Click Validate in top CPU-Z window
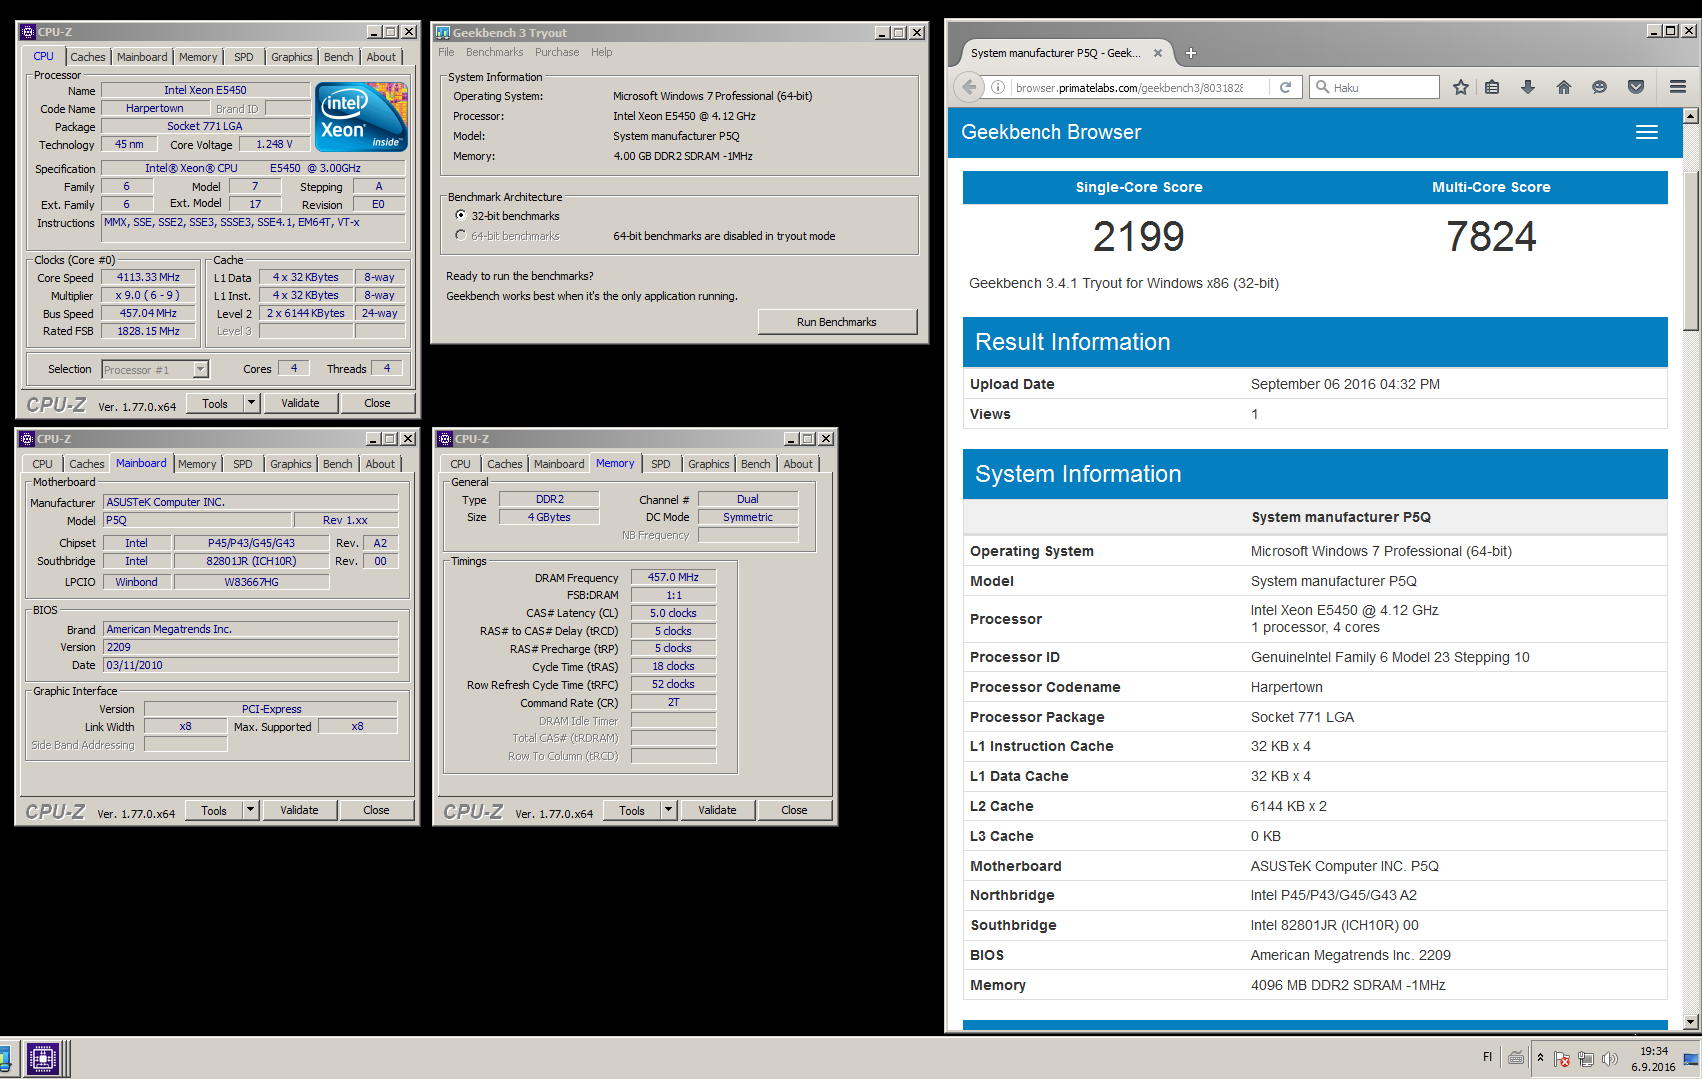 click(x=300, y=403)
